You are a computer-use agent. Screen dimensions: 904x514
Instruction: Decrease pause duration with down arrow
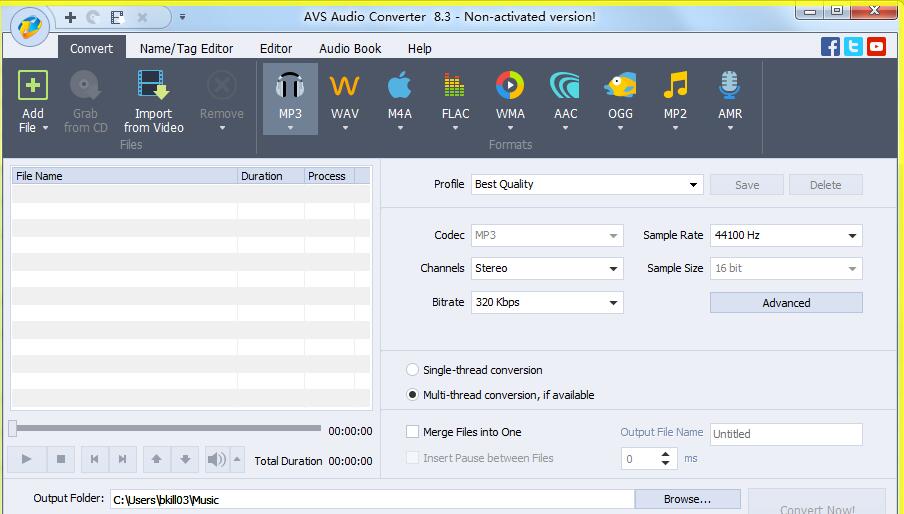pyautogui.click(x=665, y=463)
